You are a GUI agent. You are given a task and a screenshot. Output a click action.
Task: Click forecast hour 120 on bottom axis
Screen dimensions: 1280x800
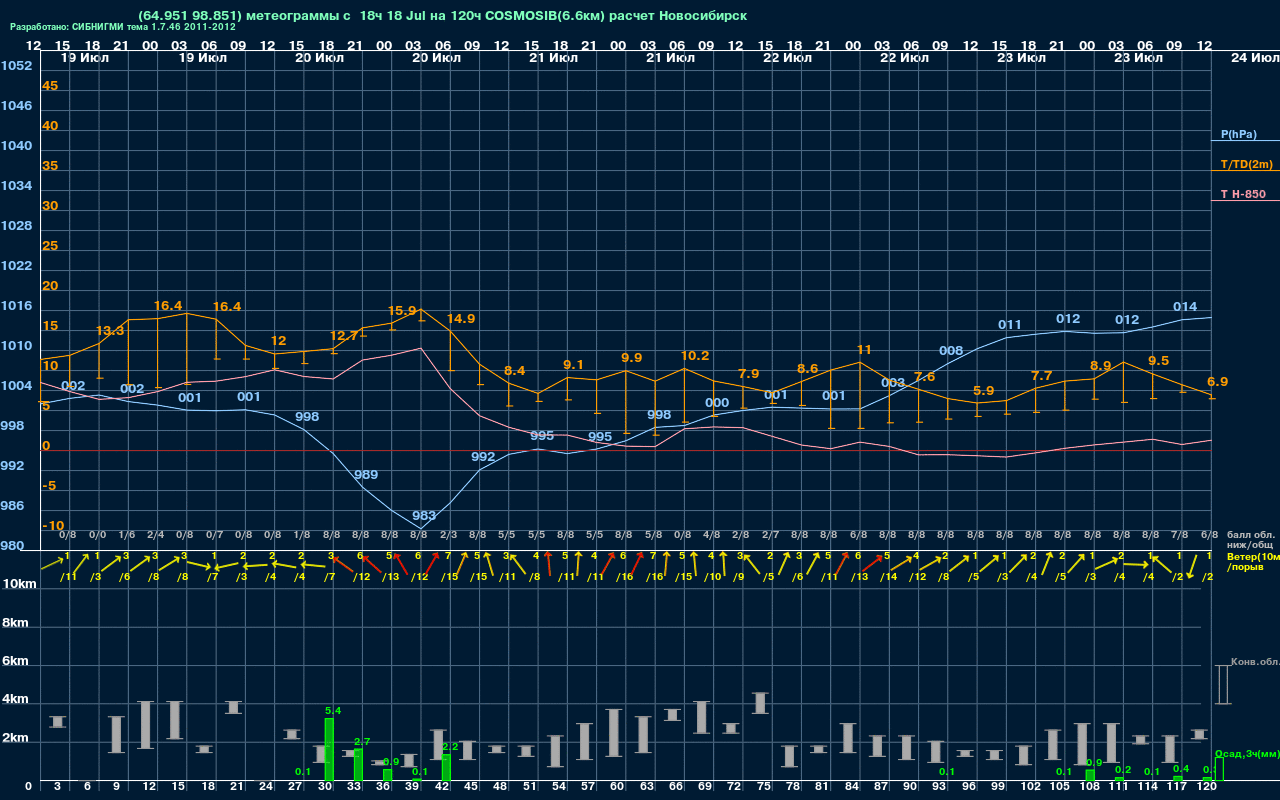pyautogui.click(x=1207, y=788)
